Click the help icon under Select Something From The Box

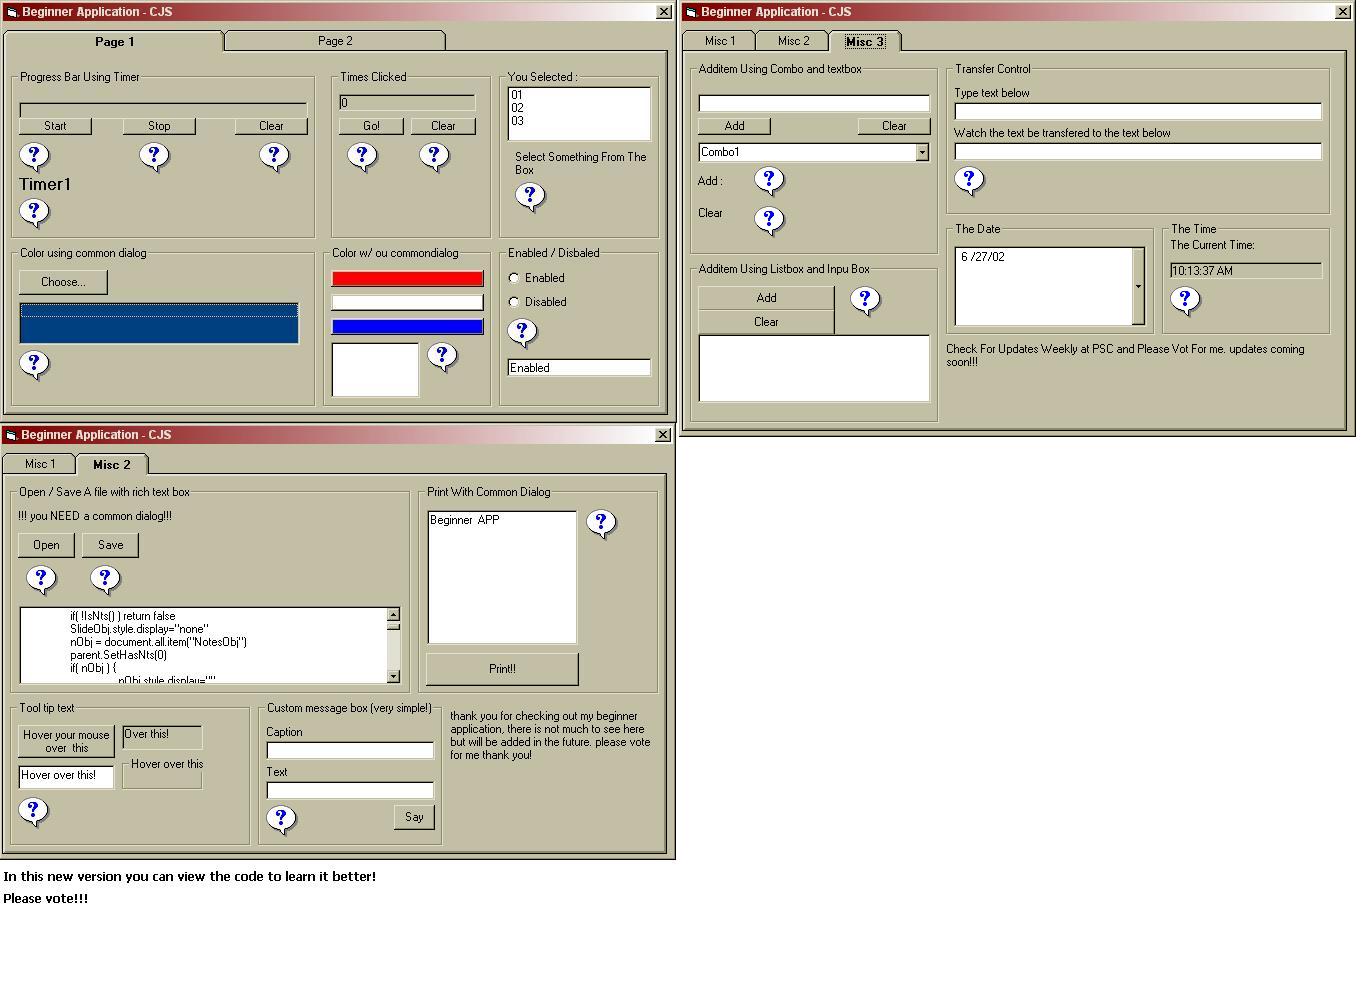tap(530, 196)
